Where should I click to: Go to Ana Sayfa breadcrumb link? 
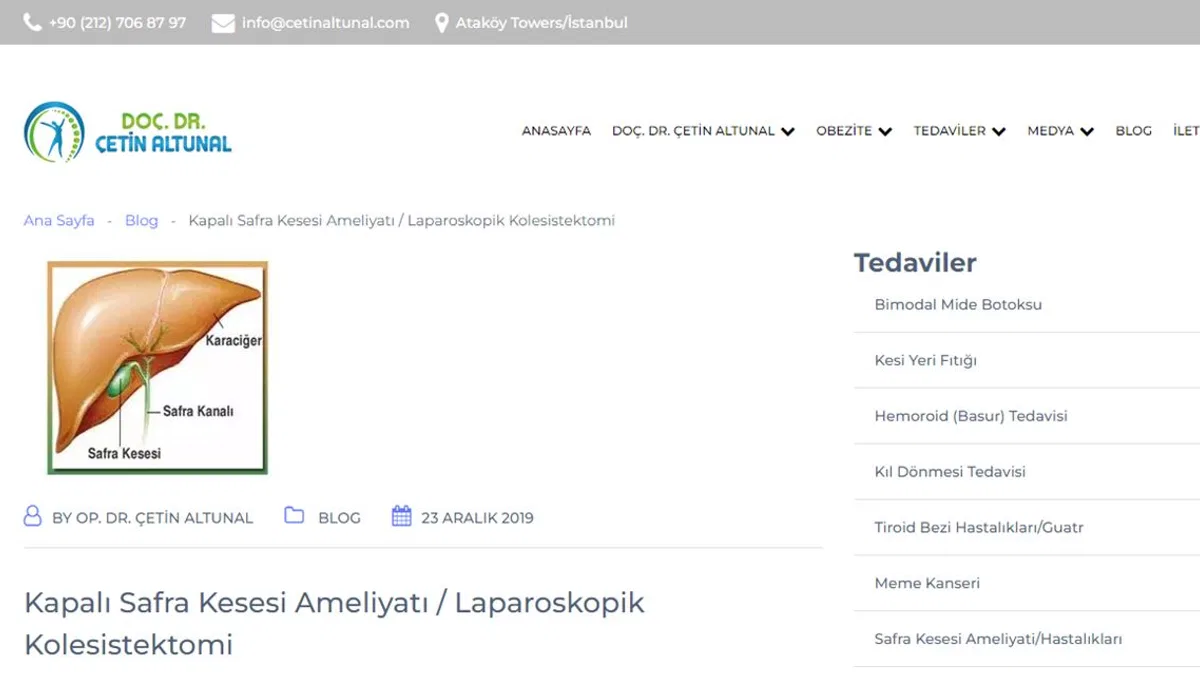point(59,220)
